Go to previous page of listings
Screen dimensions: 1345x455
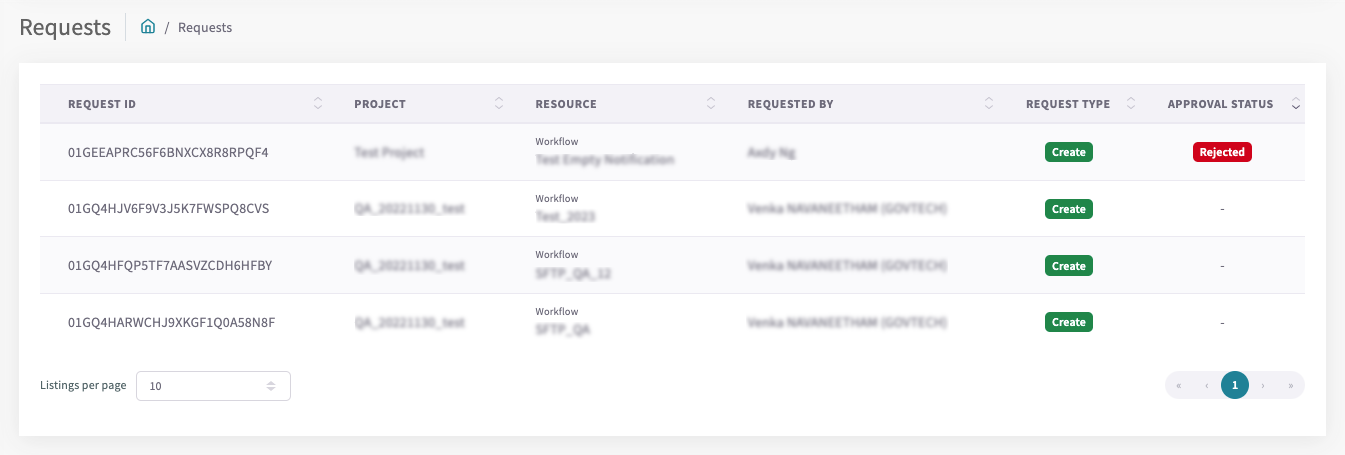click(1207, 385)
